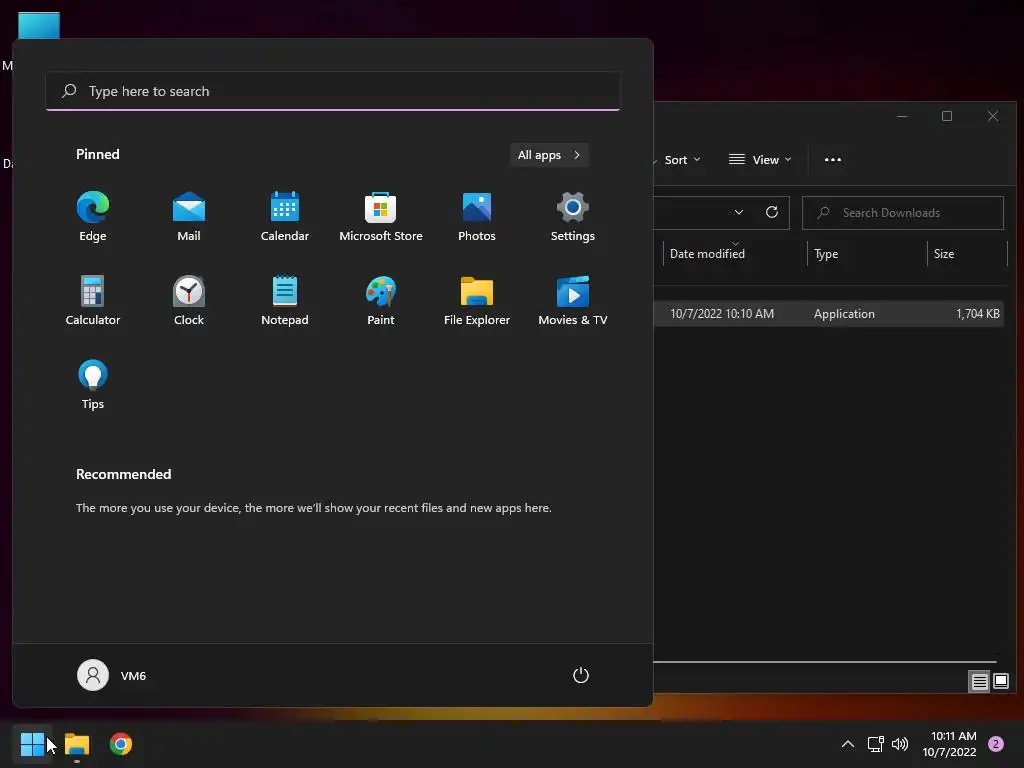Launch Movies & TV app
The width and height of the screenshot is (1024, 768).
point(573,300)
